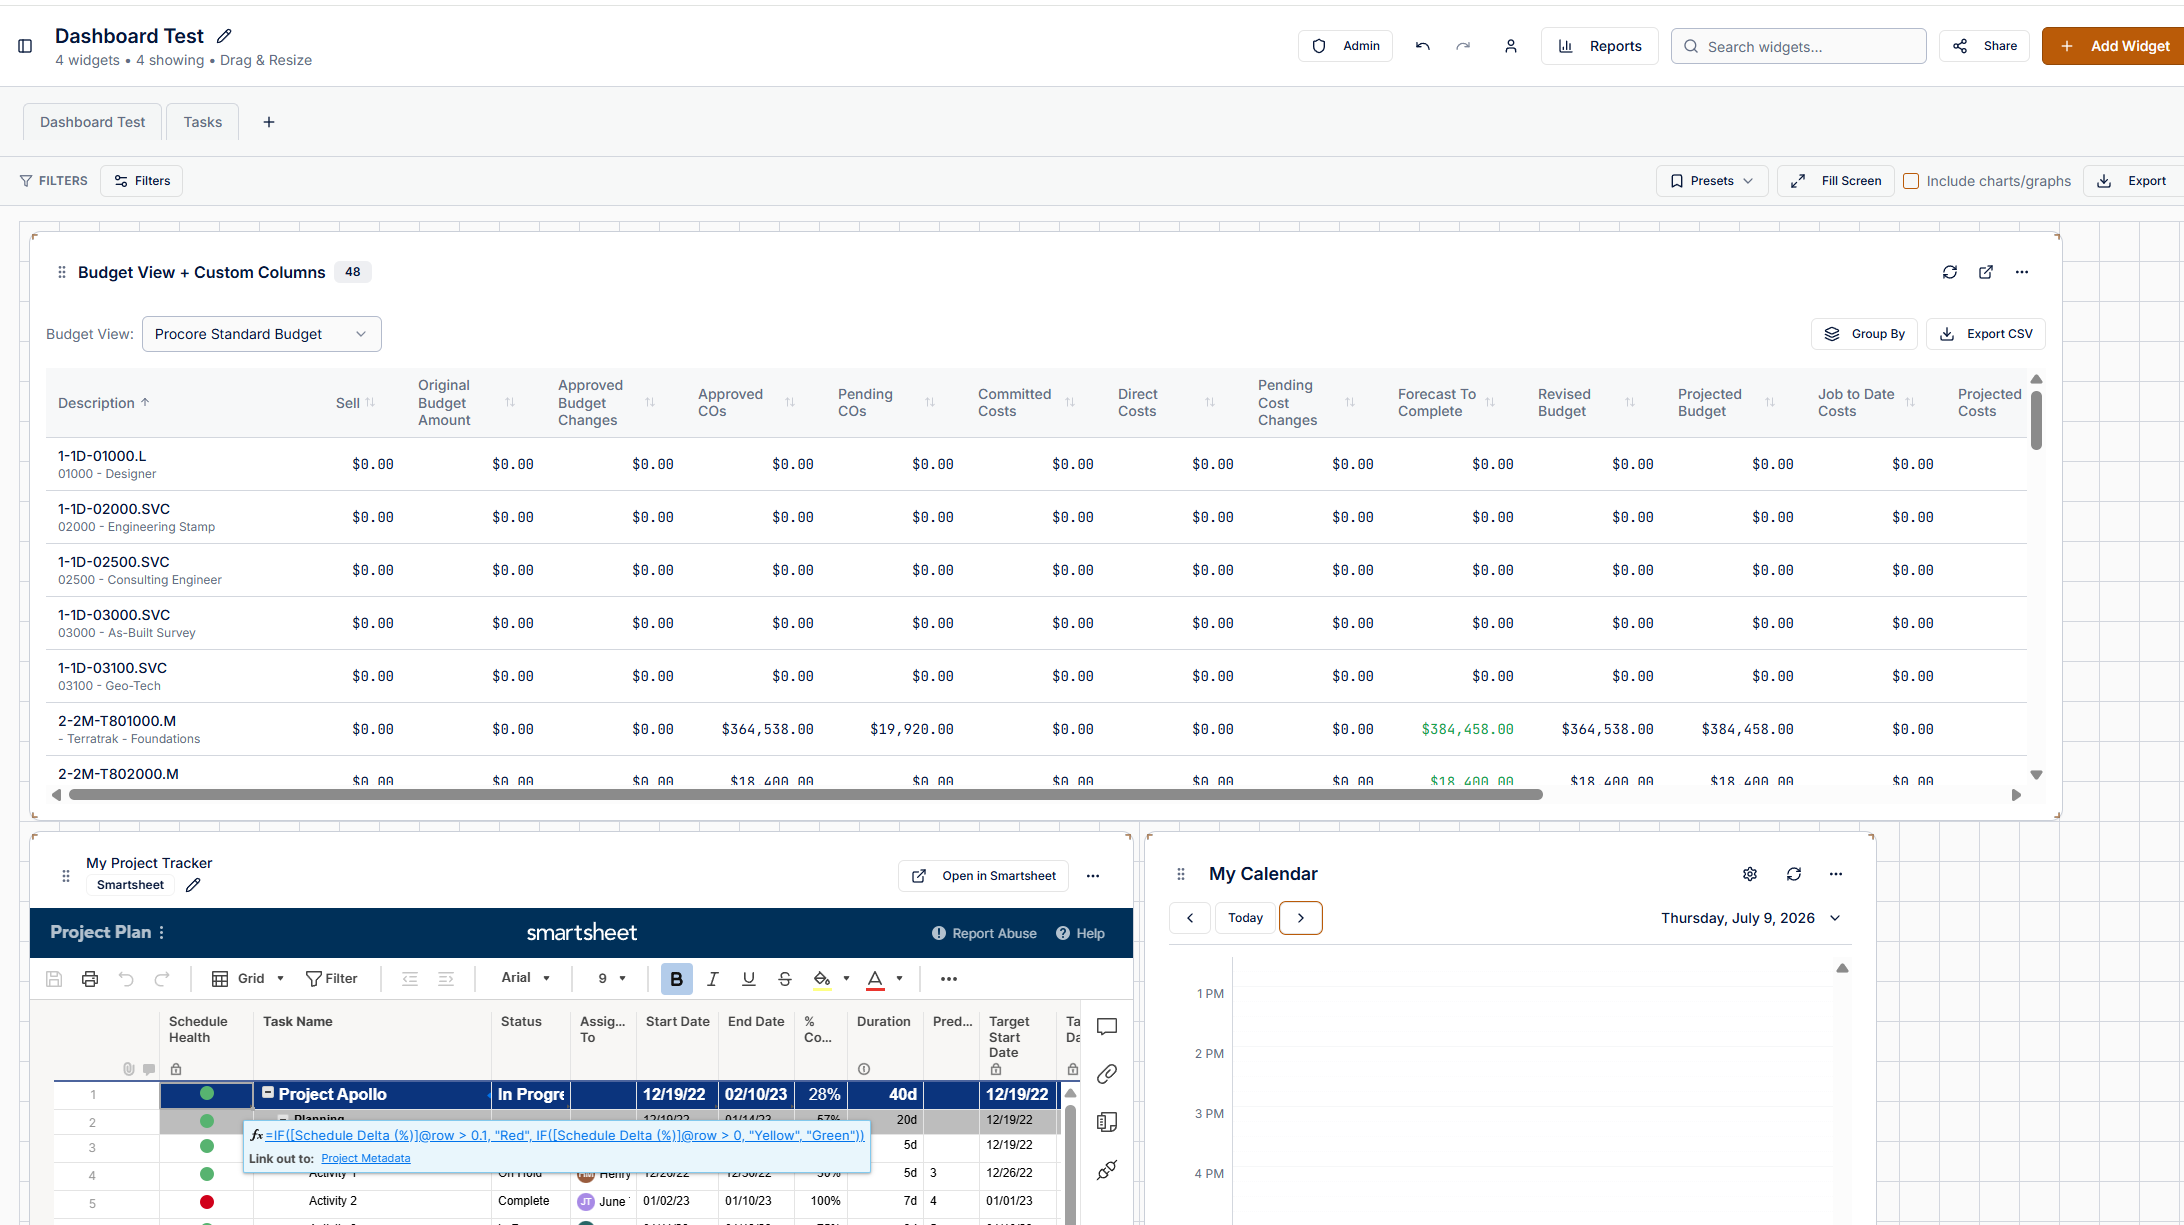This screenshot has height=1225, width=2184.
Task: Open the Smartsheet attachments link icon
Action: coord(1107,1074)
